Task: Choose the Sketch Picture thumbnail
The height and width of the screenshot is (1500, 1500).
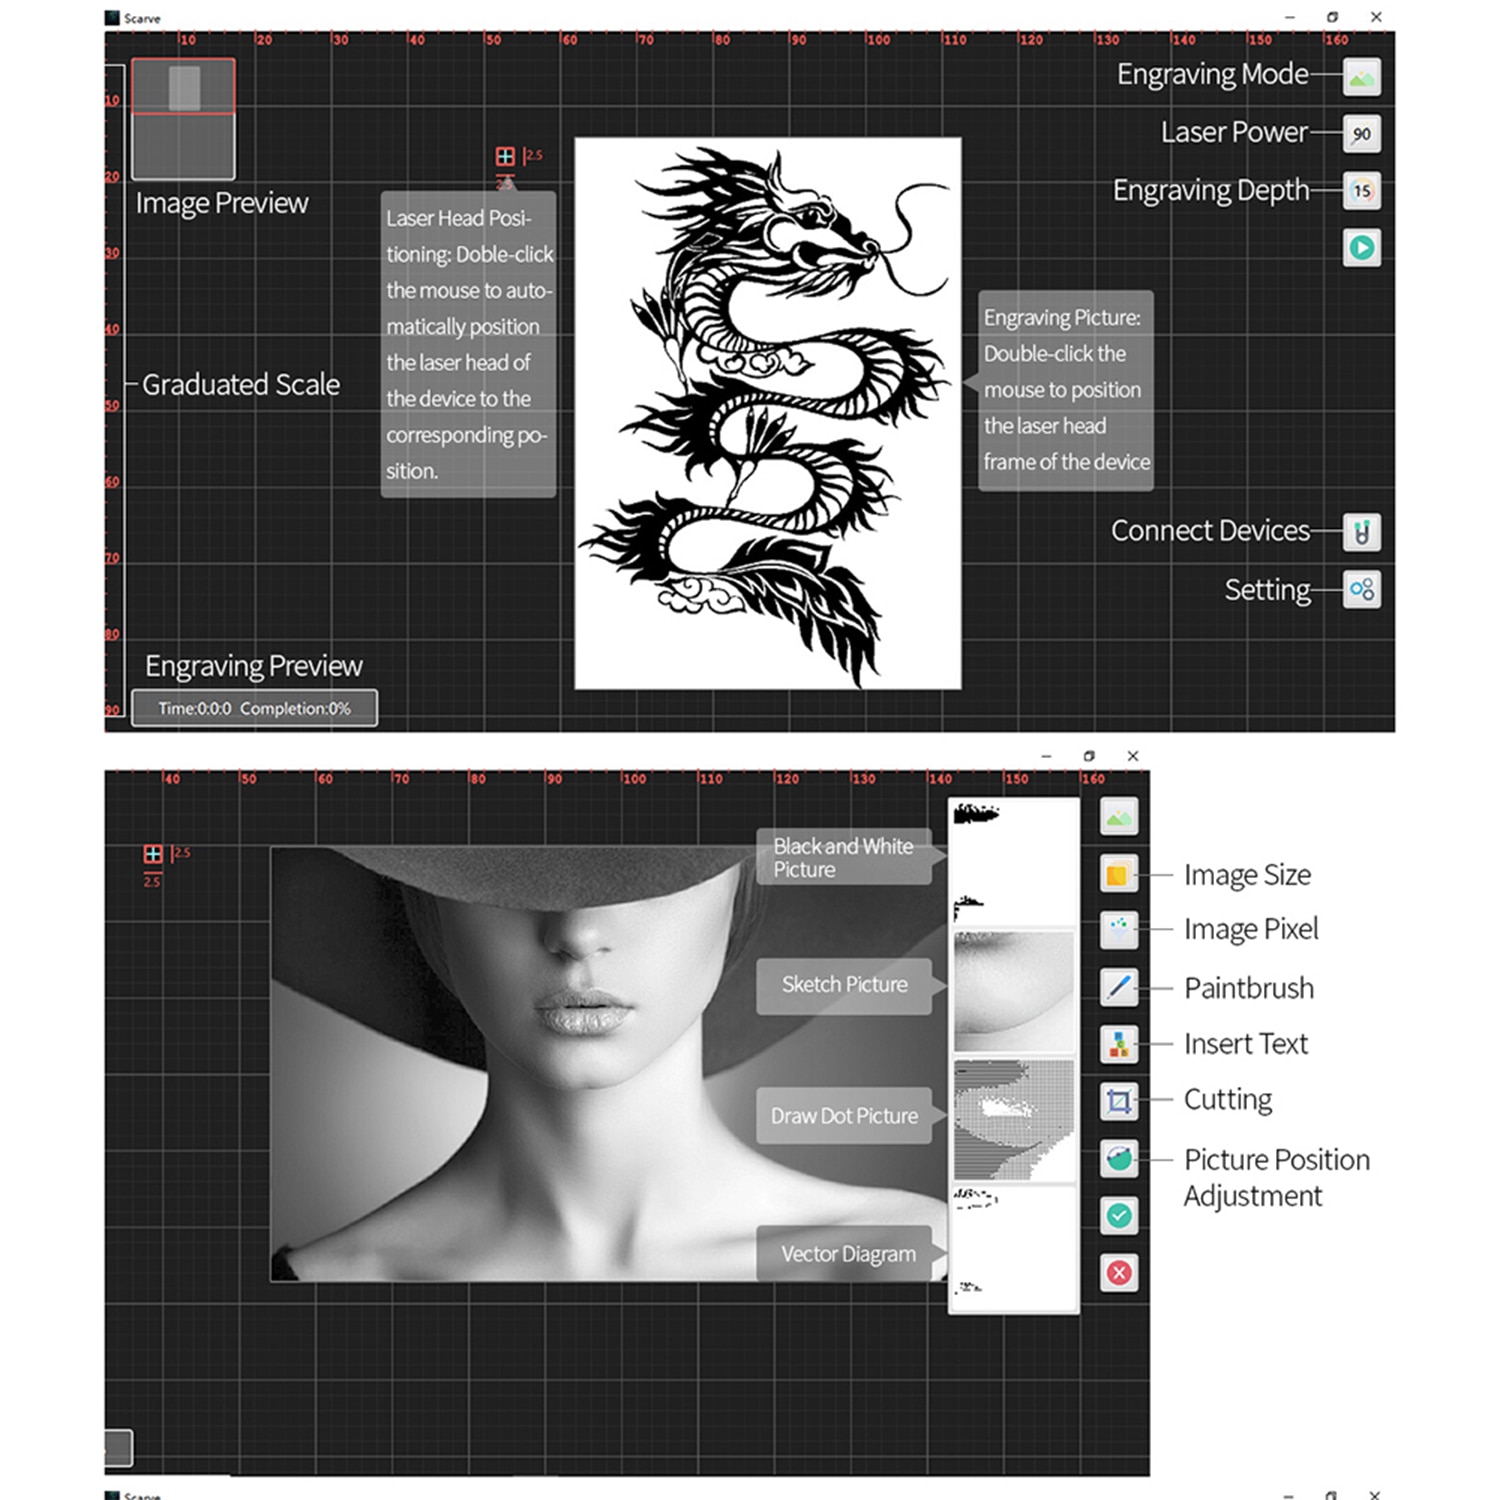Action: (1013, 990)
